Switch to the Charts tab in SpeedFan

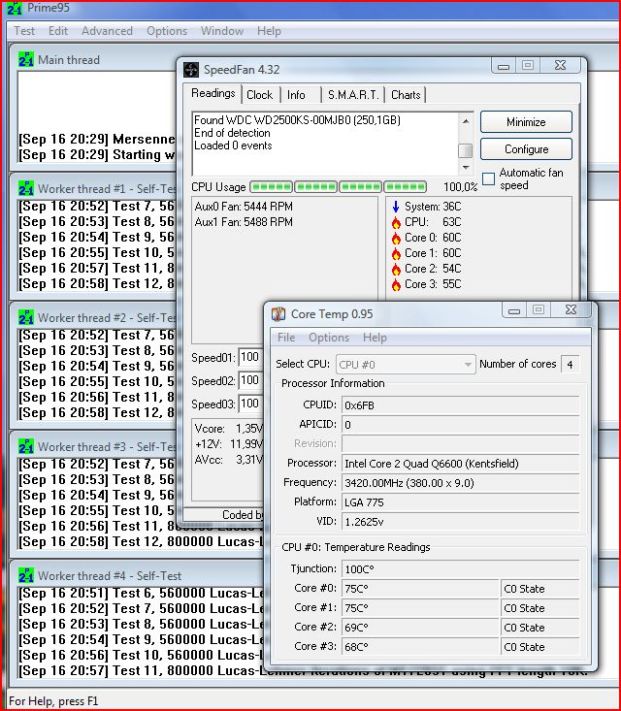click(x=406, y=95)
